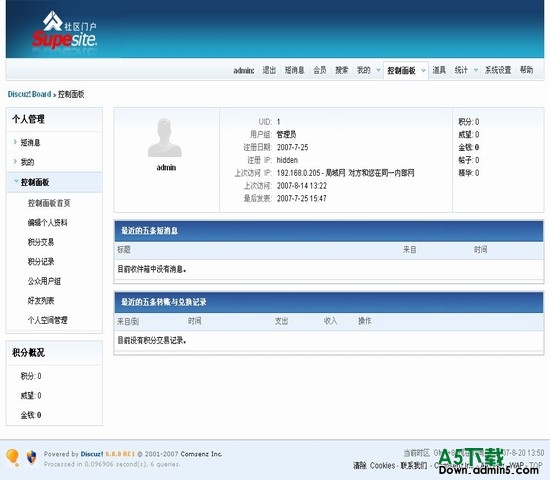This screenshot has height=480, width=550.
Task: Click 金钱: 0 in the 积分概况 panel
Action: 31,415
